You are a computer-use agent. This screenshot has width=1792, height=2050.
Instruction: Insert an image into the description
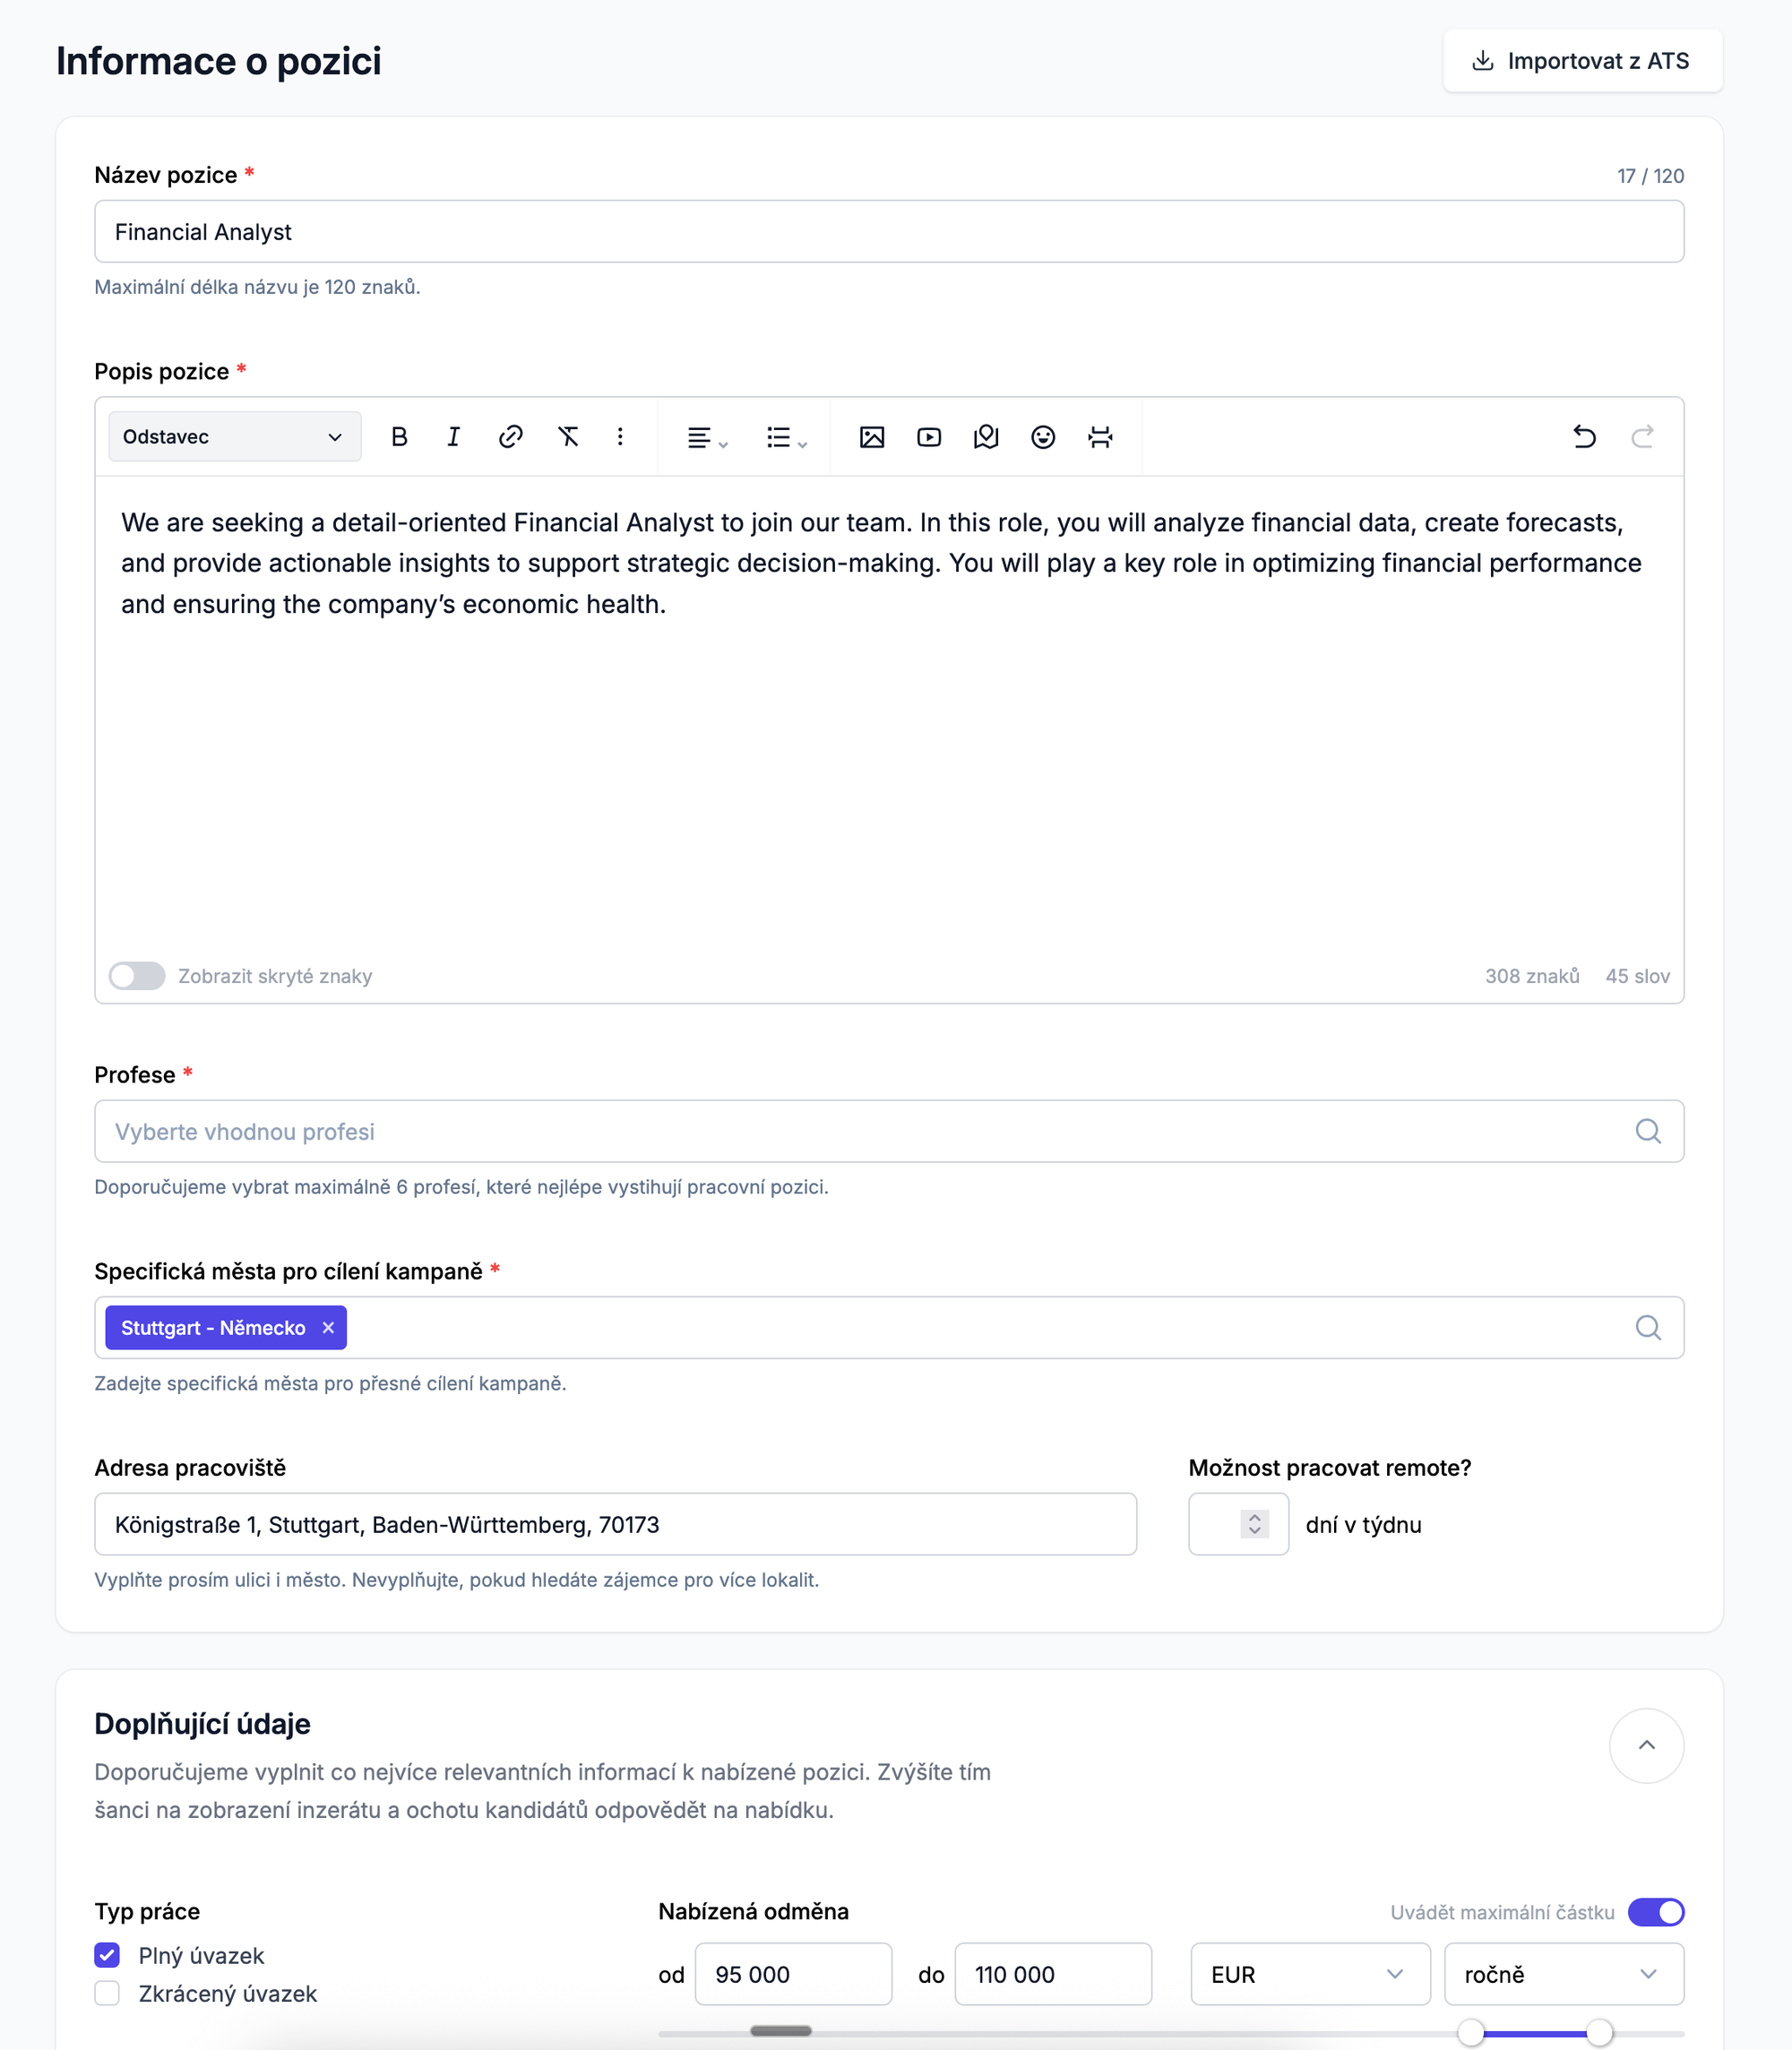[872, 437]
